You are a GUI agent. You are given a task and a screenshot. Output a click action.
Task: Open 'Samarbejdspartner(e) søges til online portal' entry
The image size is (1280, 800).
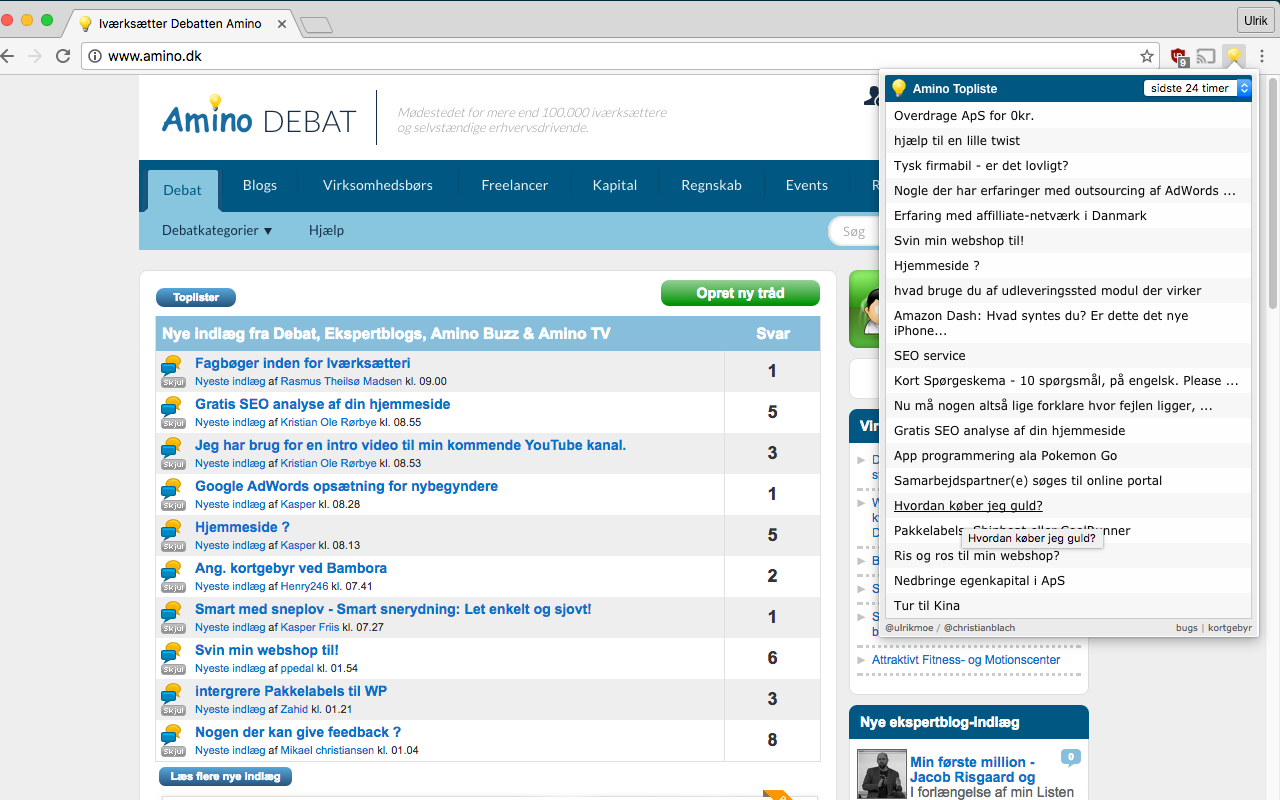[1028, 480]
